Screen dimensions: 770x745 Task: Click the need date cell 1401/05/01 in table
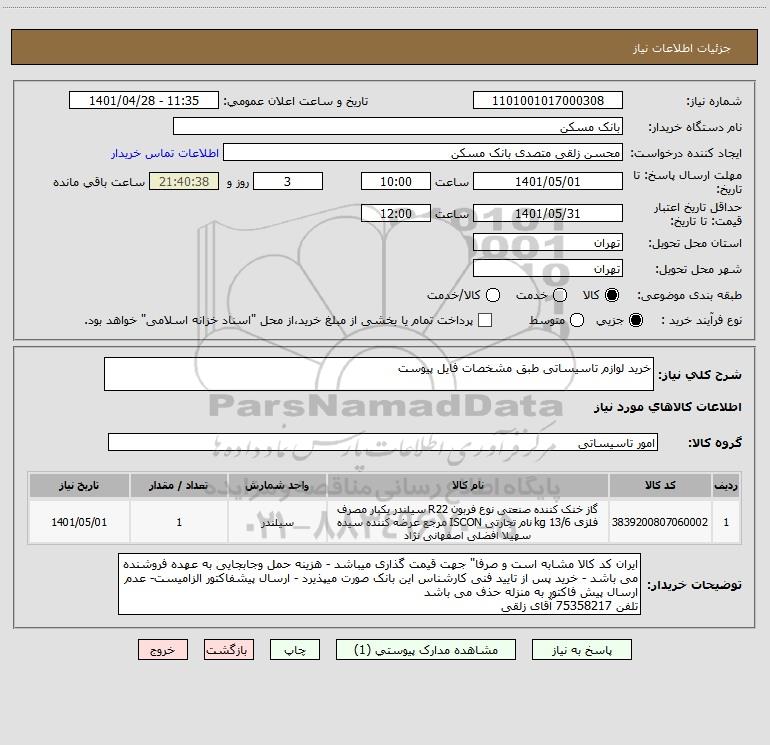tap(79, 522)
